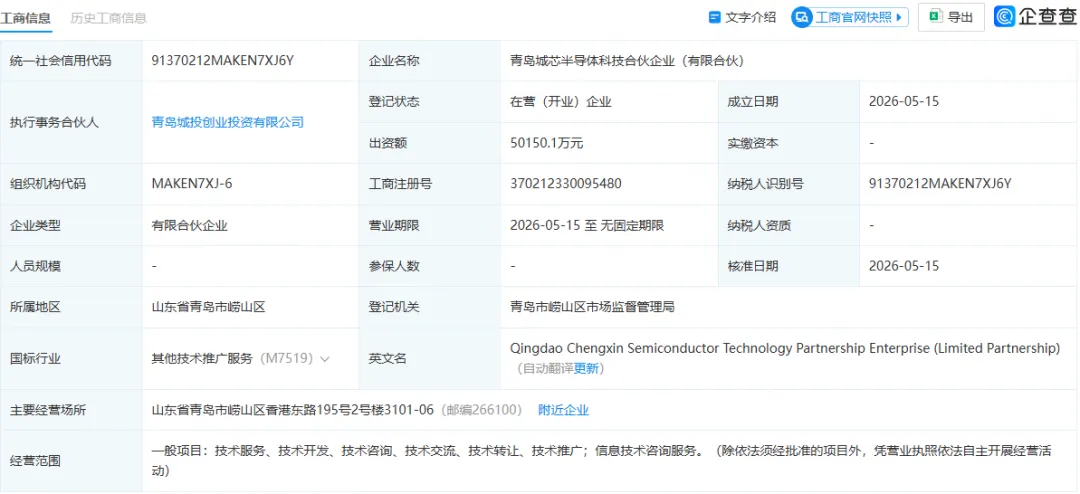Click business term 2026-05-15 至 无固定期限
1080x494 pixels.
click(587, 225)
